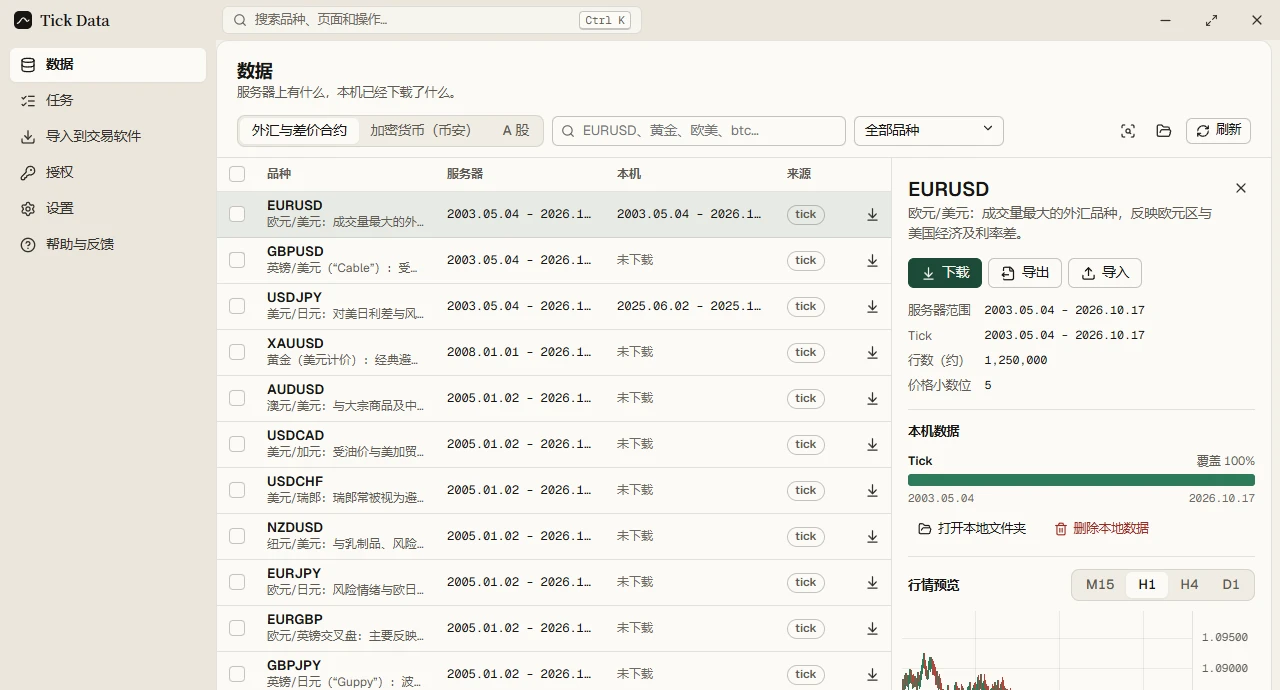Sort by 本机 column header

coord(629,174)
